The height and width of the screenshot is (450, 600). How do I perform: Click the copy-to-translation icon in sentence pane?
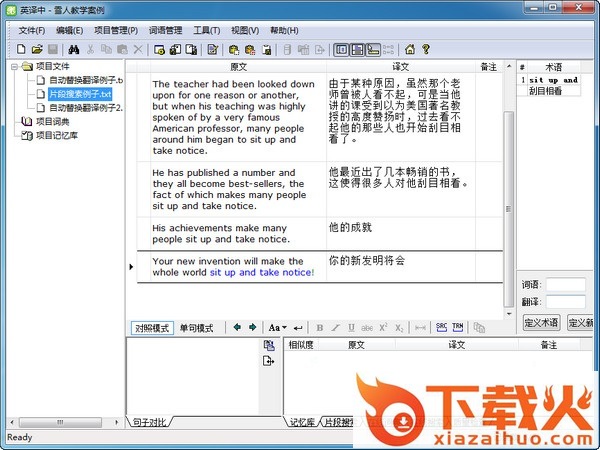tap(269, 346)
